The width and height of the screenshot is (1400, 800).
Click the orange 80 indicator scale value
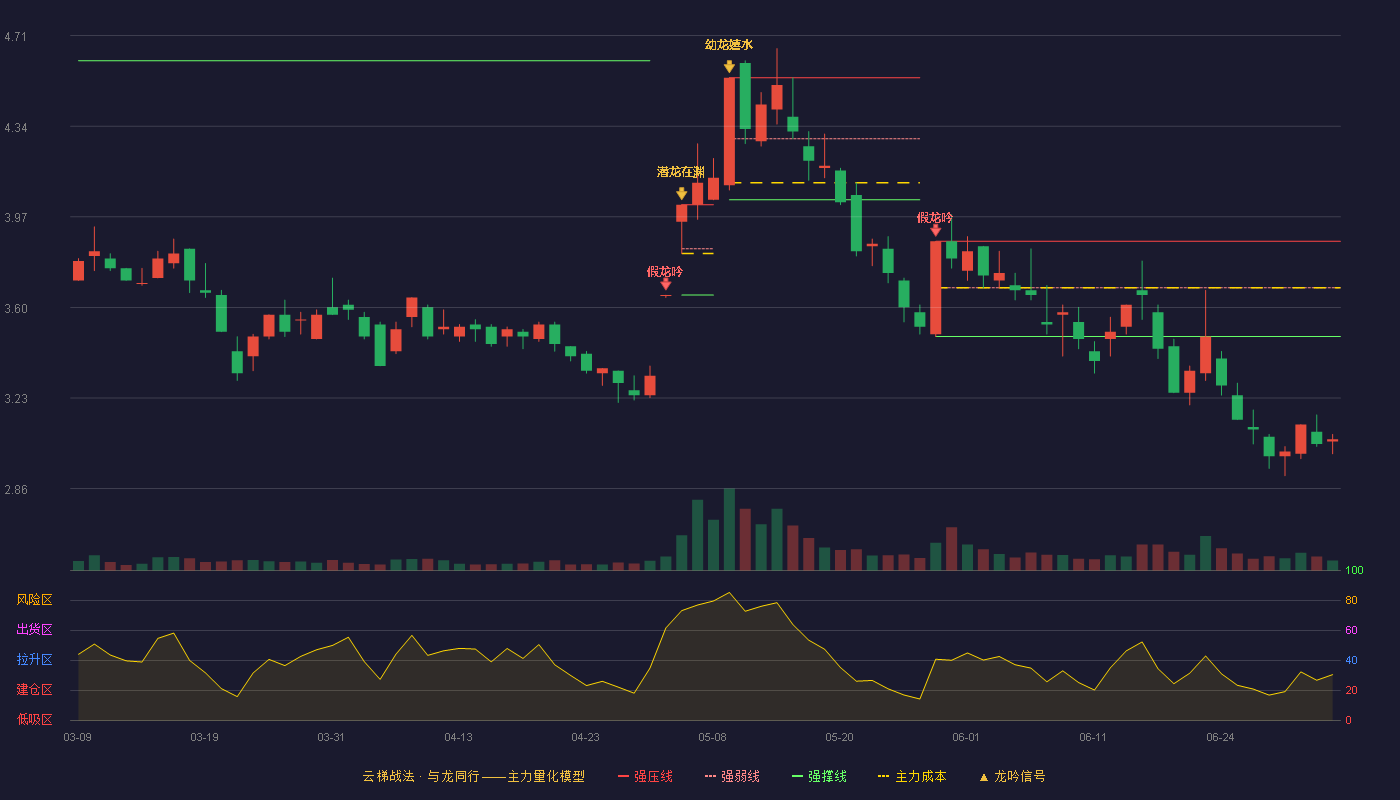coord(1351,600)
